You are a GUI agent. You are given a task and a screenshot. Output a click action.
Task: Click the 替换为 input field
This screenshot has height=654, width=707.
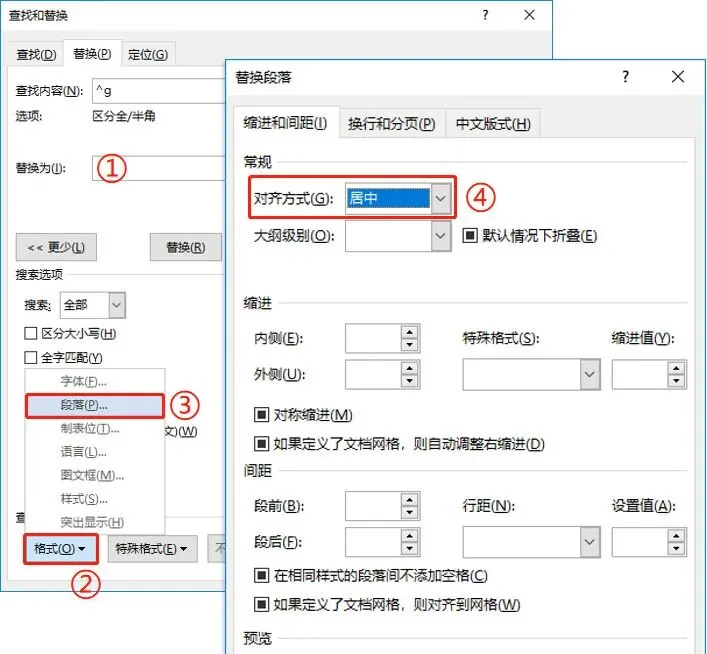pyautogui.click(x=159, y=168)
